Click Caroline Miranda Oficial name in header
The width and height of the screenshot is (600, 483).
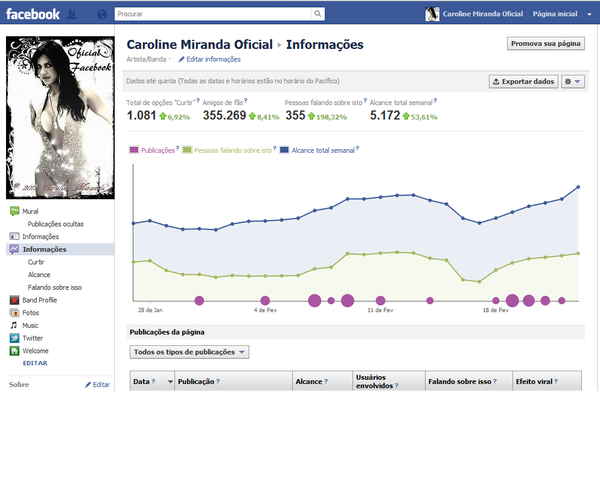[x=483, y=14]
